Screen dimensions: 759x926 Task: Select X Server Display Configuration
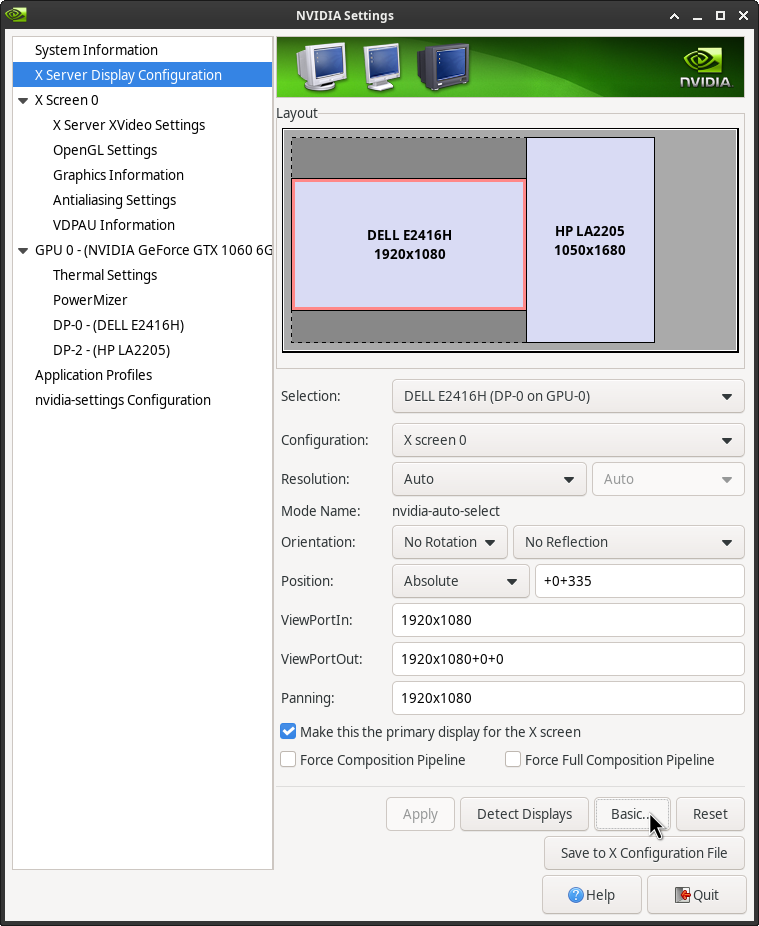click(142, 75)
